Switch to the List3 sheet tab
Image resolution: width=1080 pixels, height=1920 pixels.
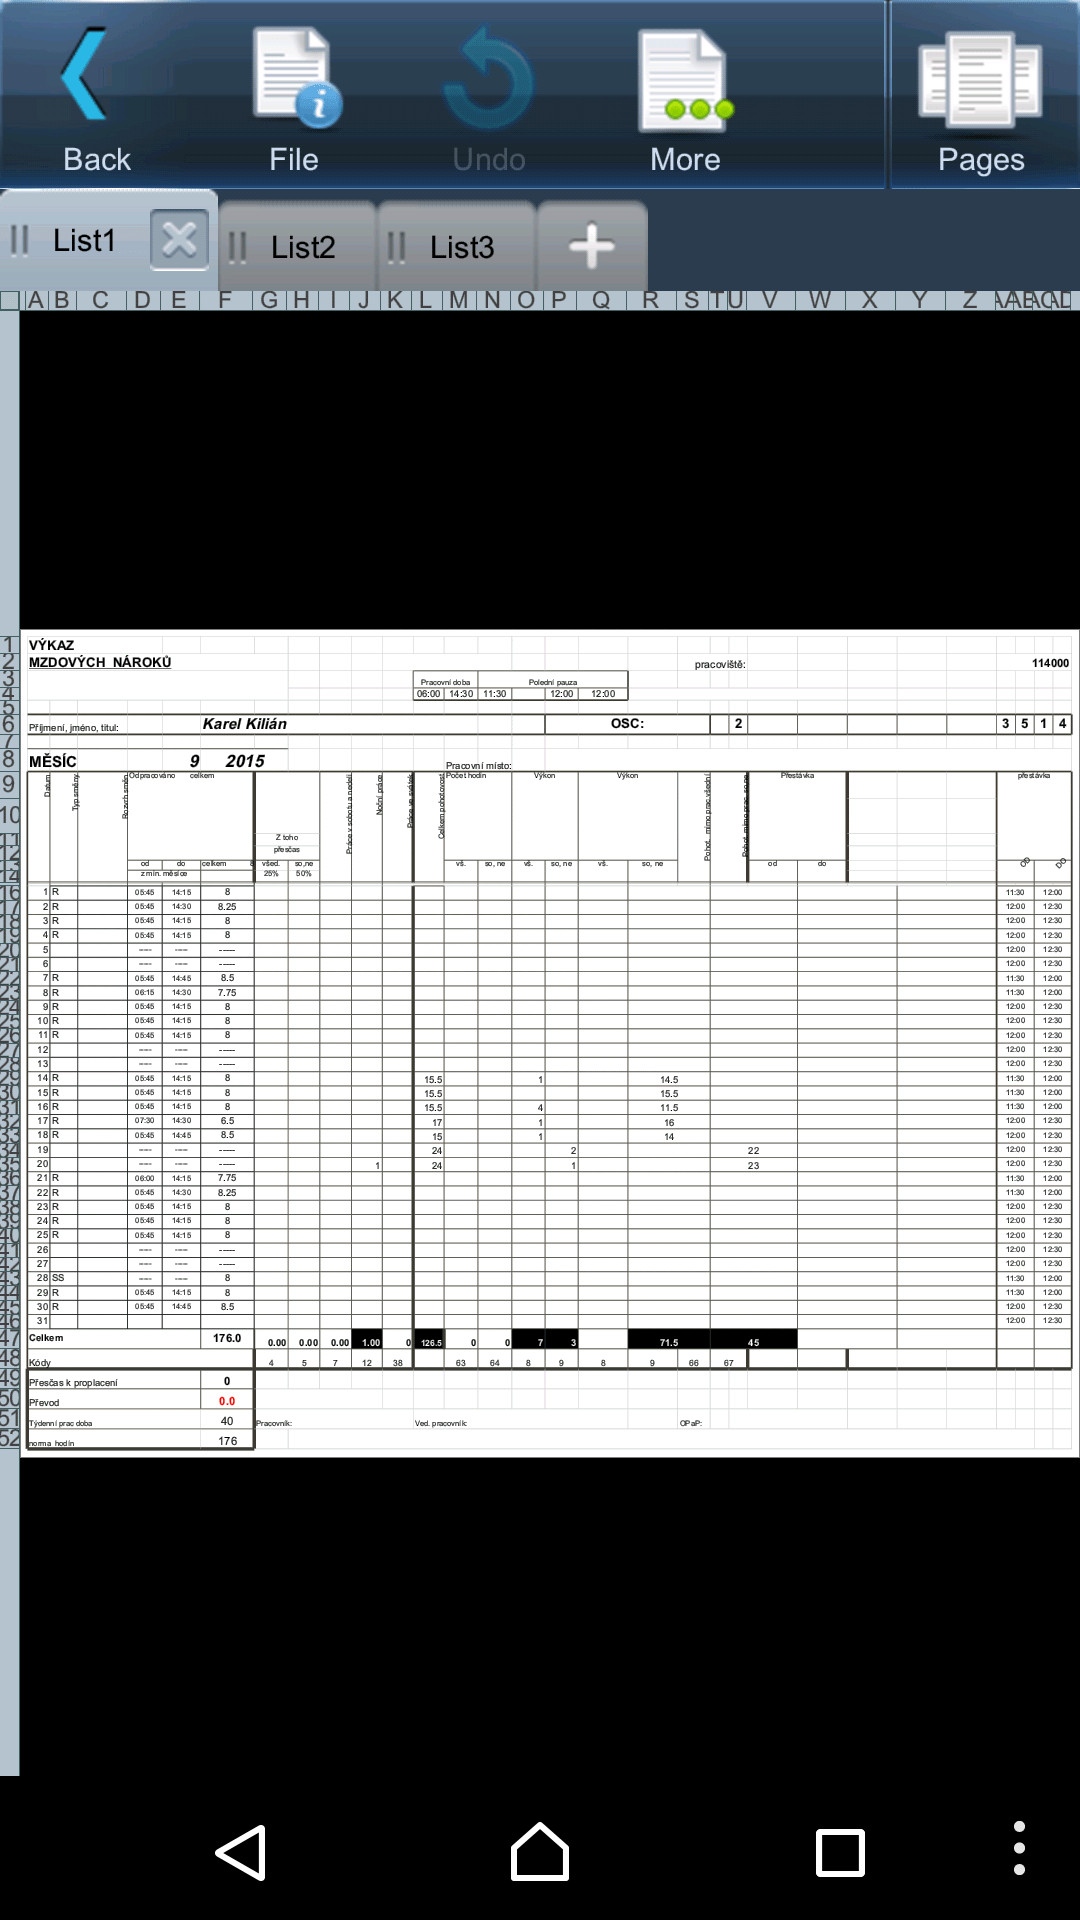pos(456,246)
